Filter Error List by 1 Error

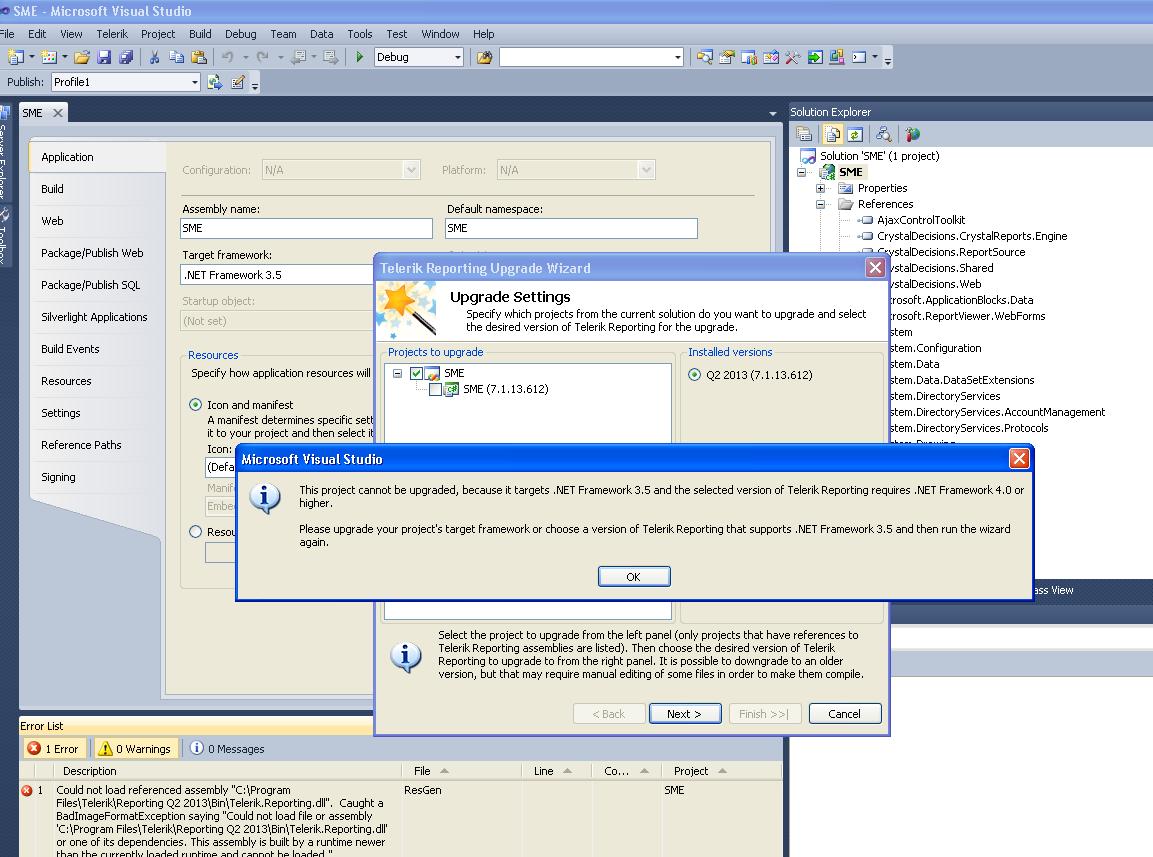[x=54, y=748]
